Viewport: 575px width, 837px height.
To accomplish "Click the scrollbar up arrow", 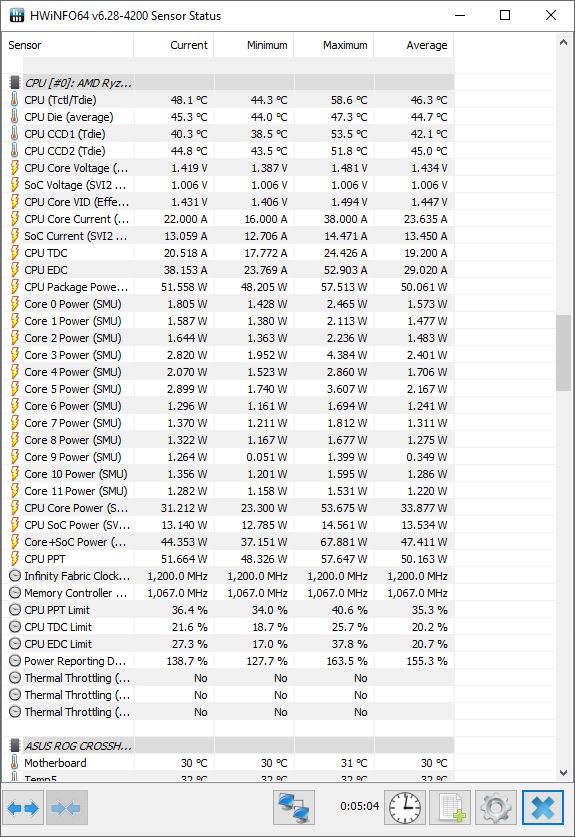I will point(563,42).
